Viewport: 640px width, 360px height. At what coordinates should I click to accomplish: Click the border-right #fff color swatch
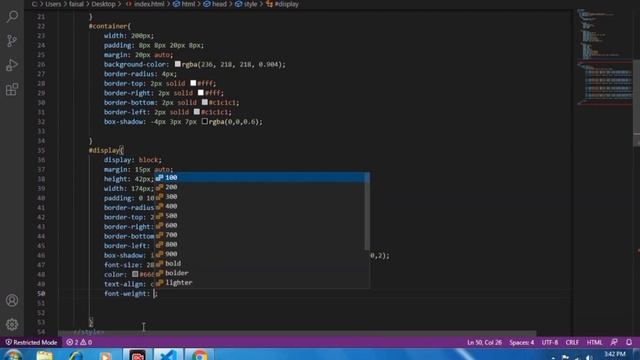coord(201,93)
